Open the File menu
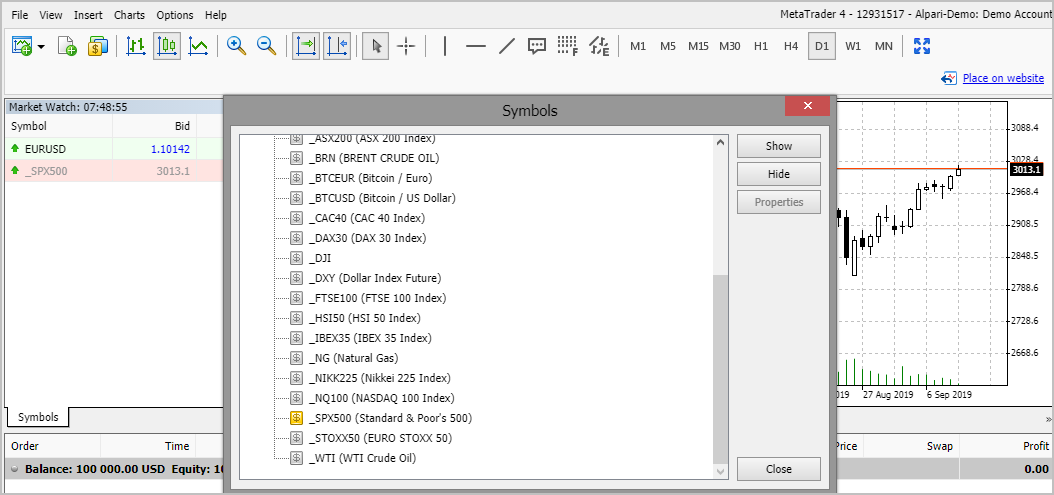The image size is (1054, 495). coord(20,15)
